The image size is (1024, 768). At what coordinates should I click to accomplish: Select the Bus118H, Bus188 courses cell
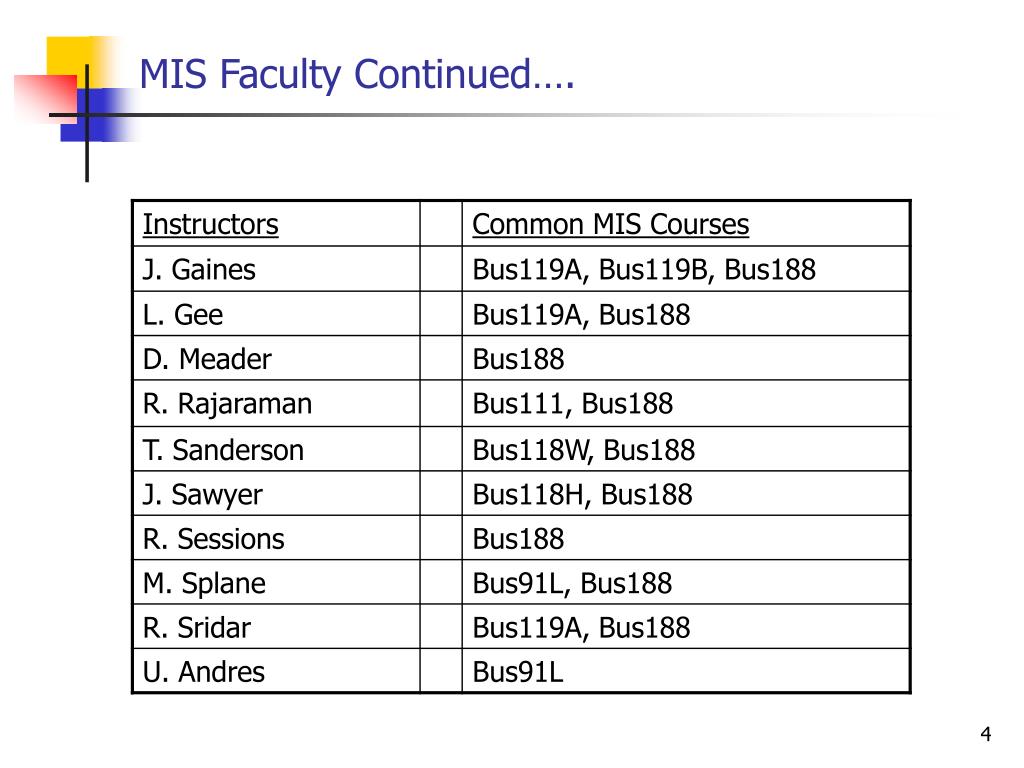pyautogui.click(x=686, y=494)
